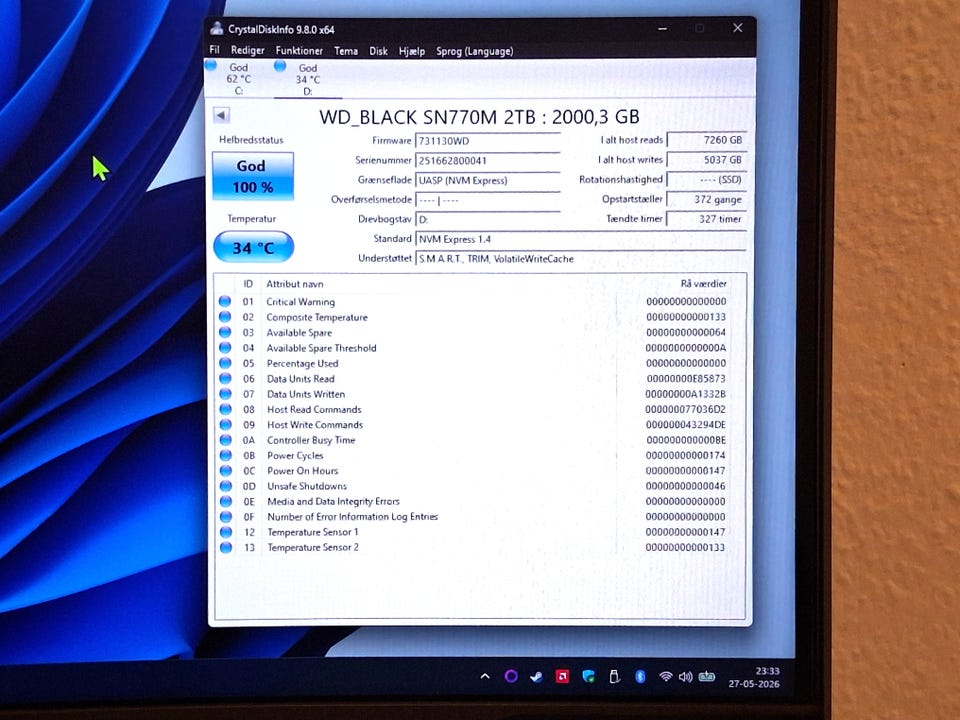Open the Tema menu
This screenshot has height=720, width=960.
[346, 51]
